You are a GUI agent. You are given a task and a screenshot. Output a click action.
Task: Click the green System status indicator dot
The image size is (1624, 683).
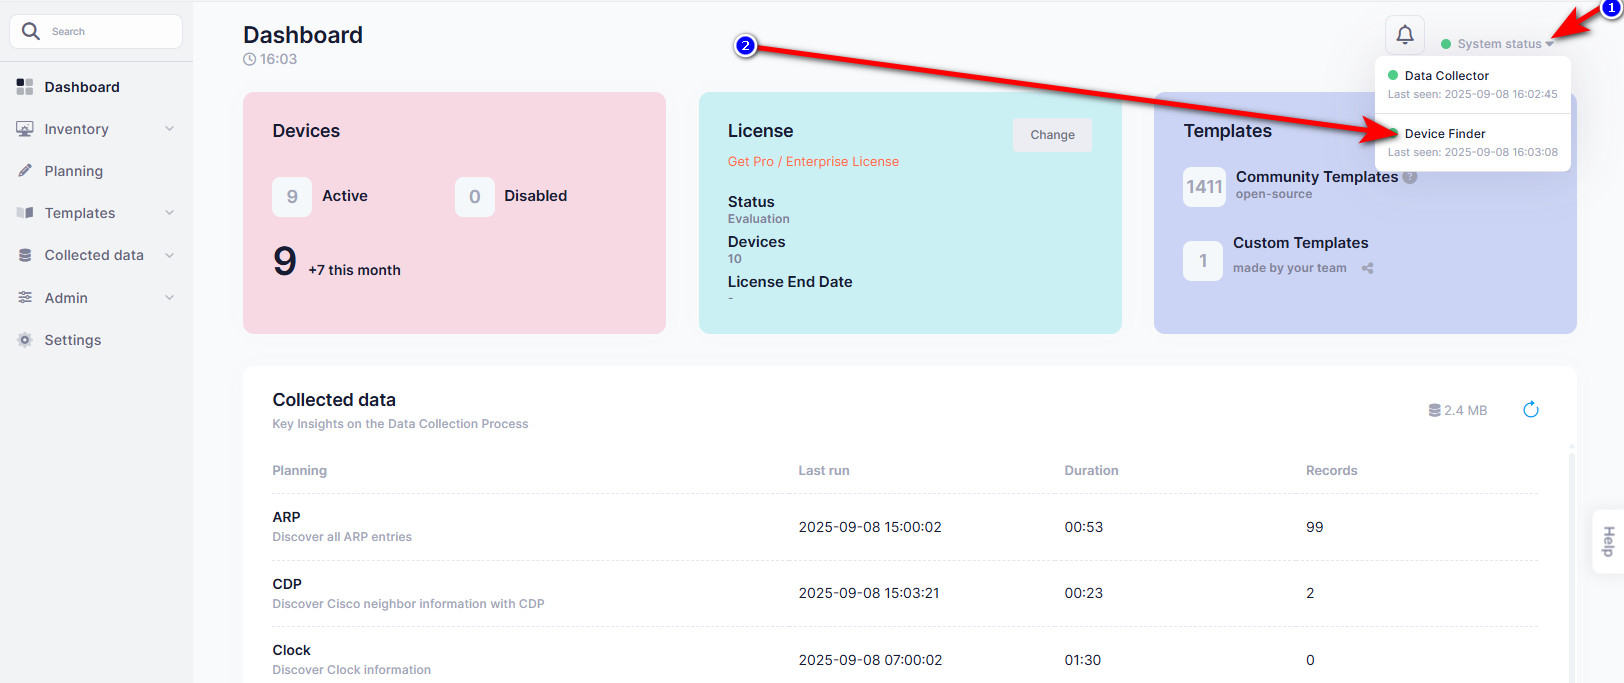coord(1446,44)
